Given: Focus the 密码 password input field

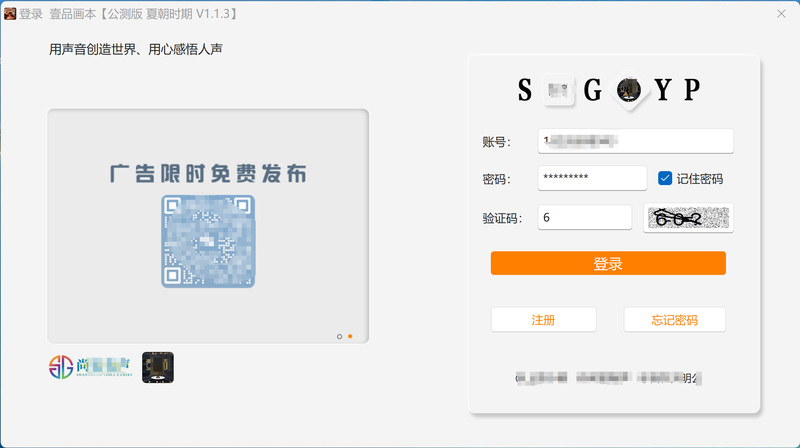Looking at the screenshot, I should 592,178.
